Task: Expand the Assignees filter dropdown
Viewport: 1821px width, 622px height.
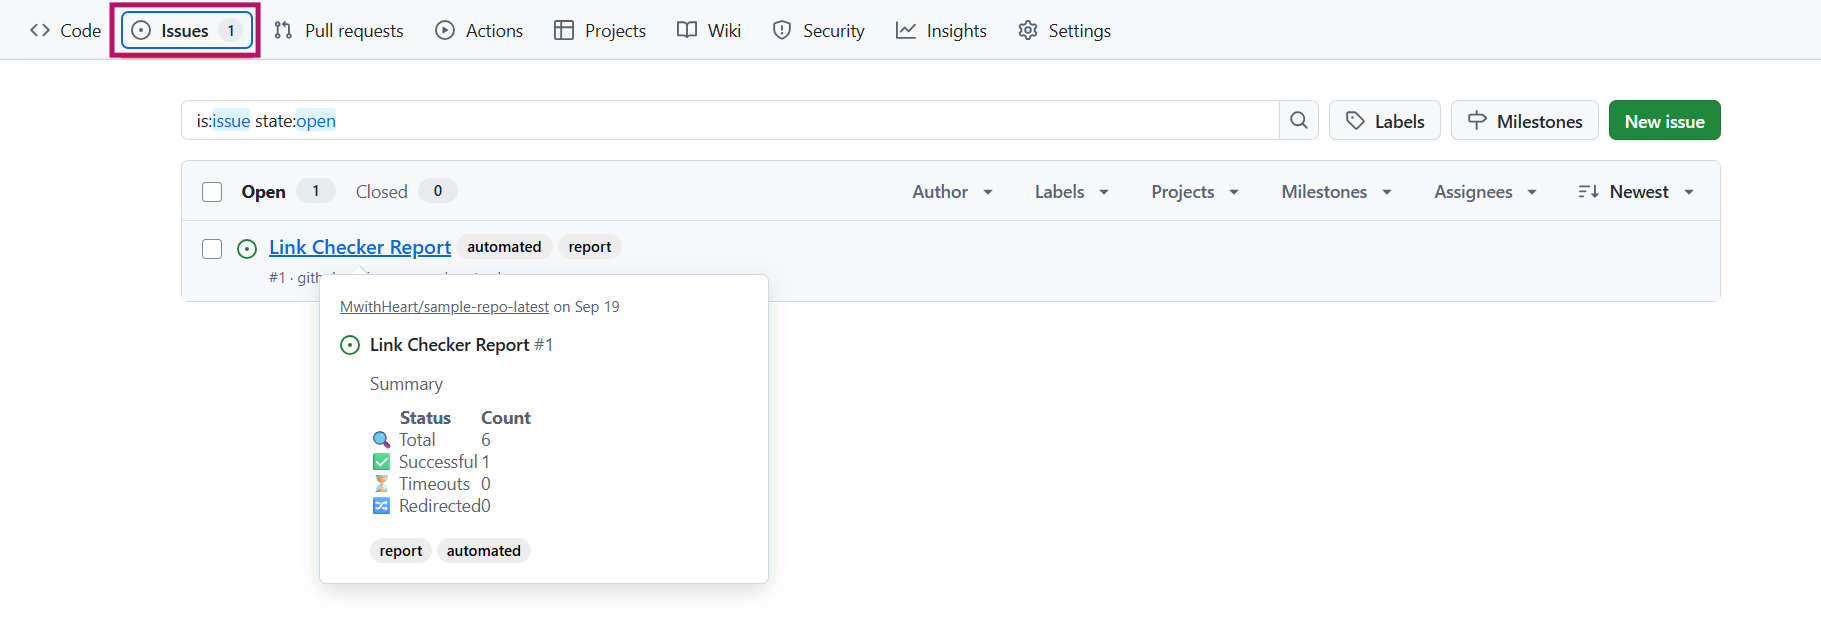Action: click(x=1485, y=192)
